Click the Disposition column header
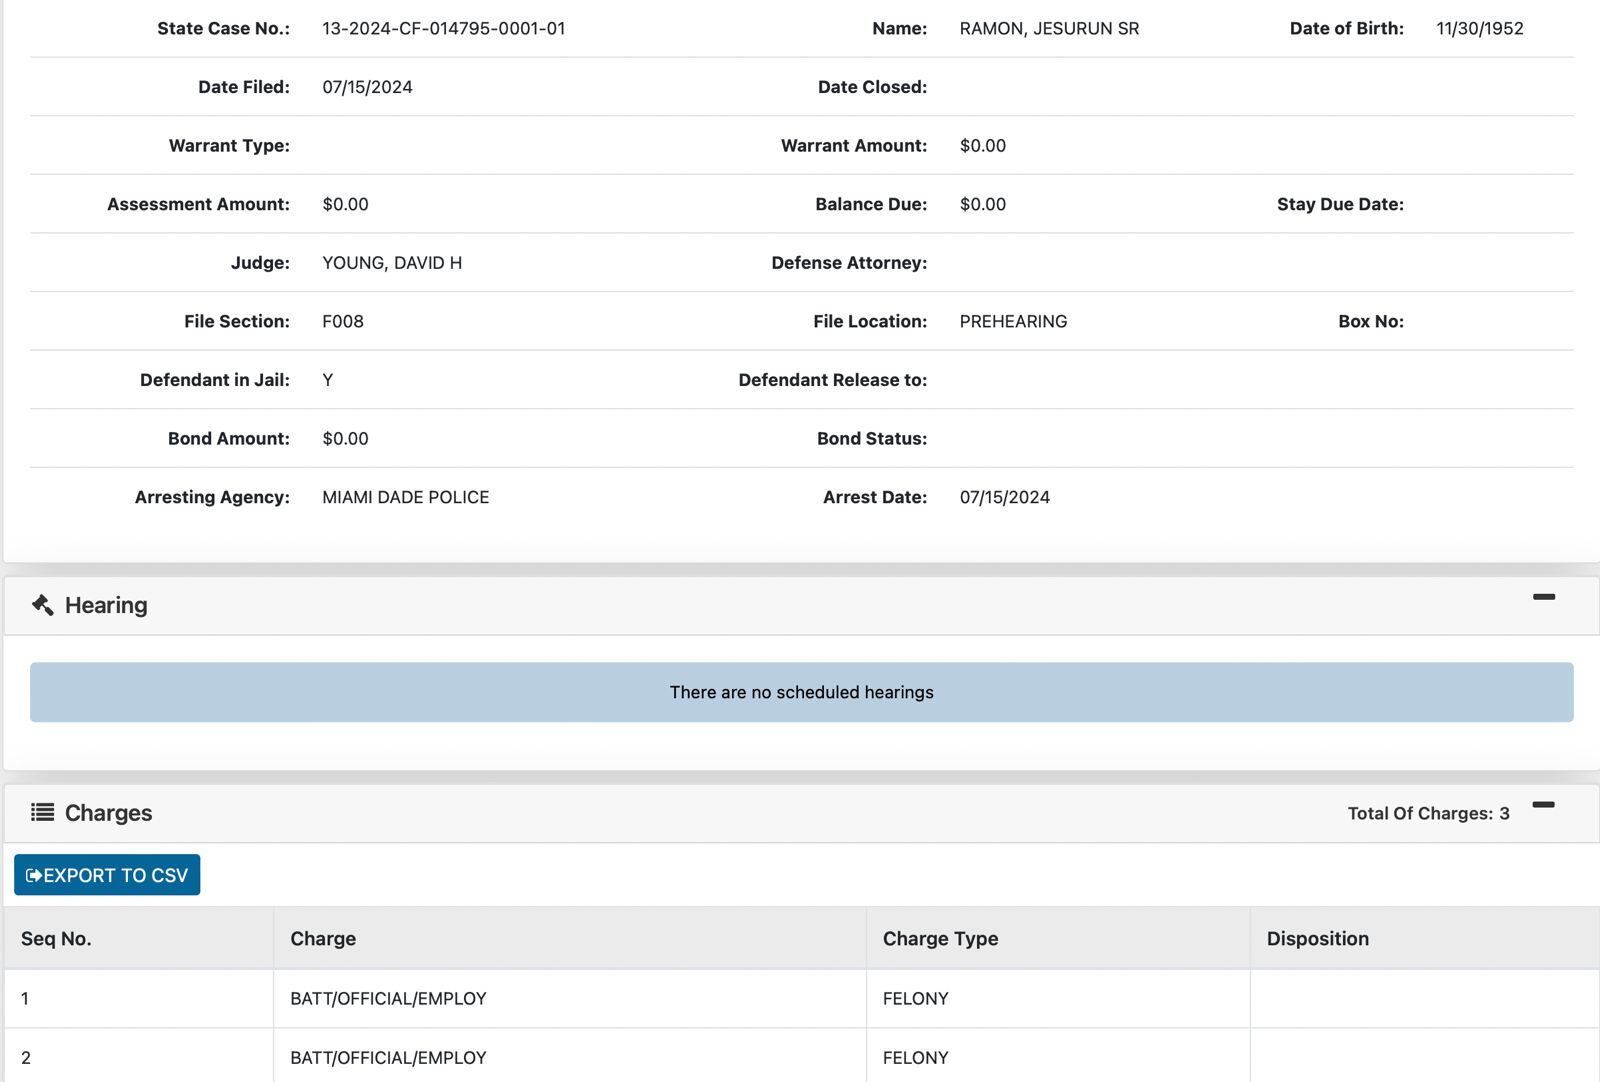 pos(1317,938)
